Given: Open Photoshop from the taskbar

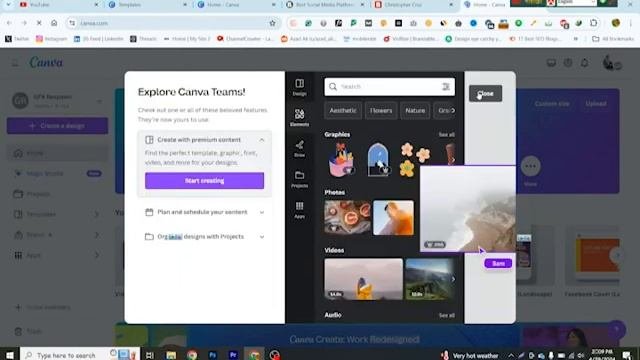Looking at the screenshot, I should point(213,355).
